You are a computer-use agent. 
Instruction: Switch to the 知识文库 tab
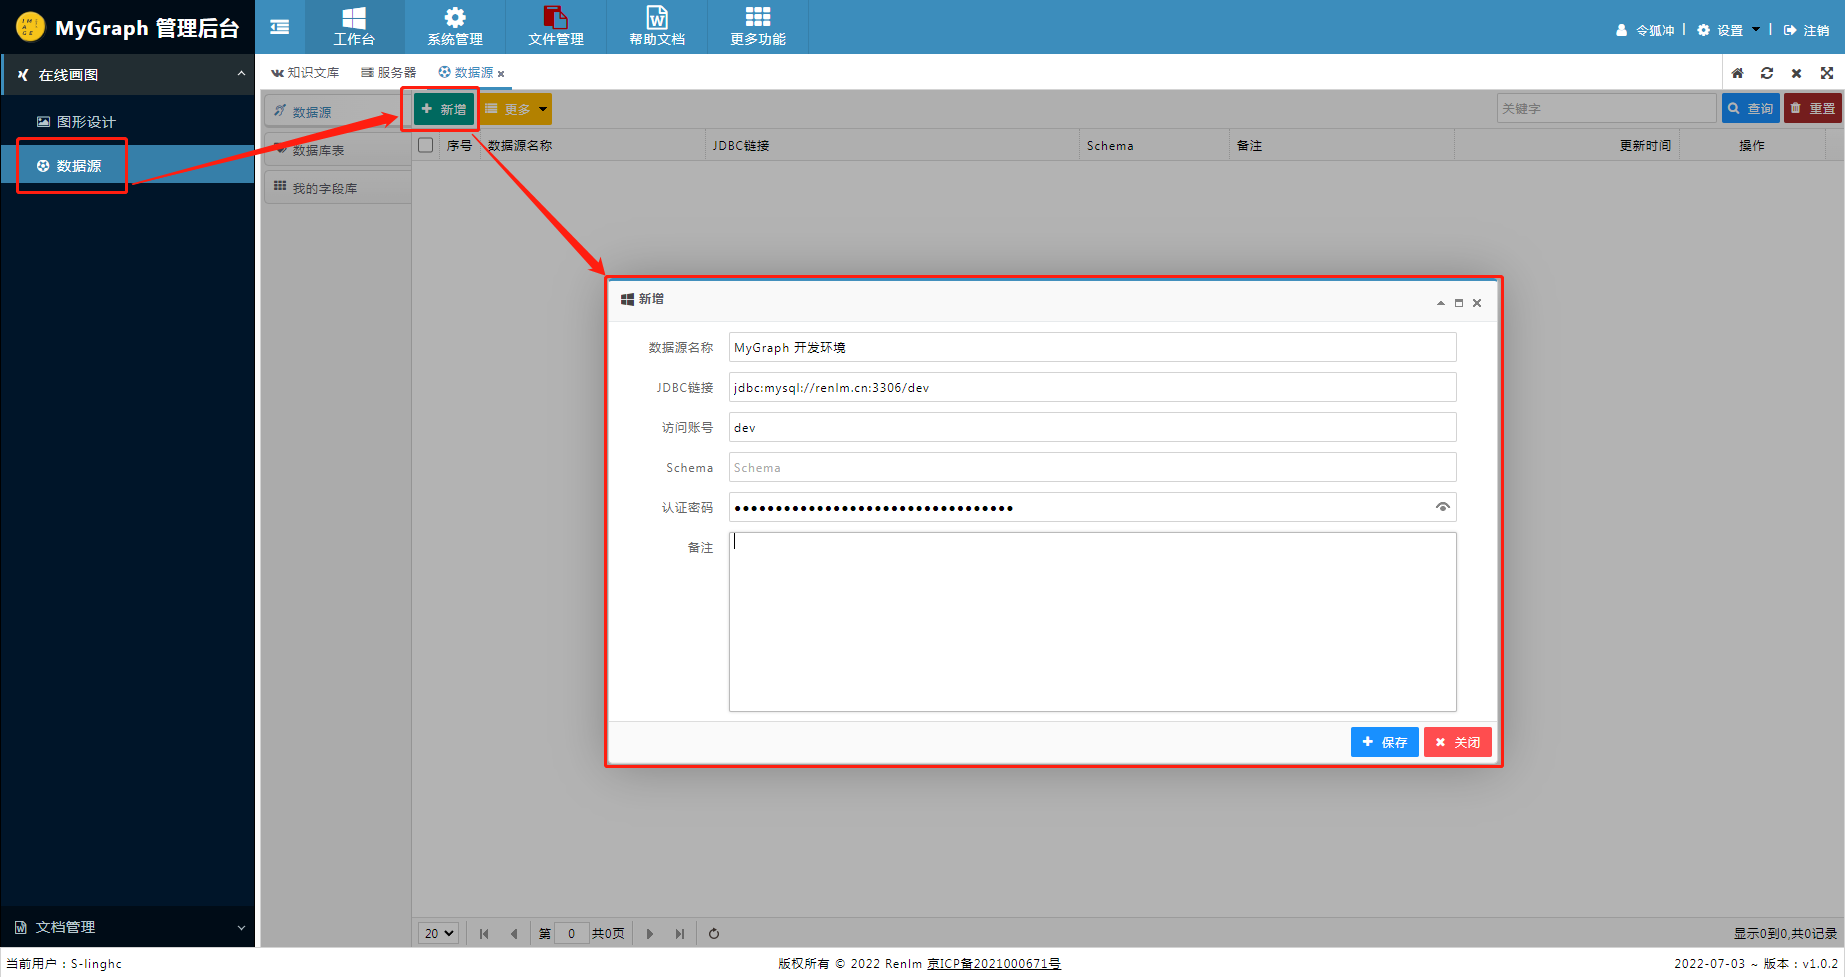coord(305,73)
